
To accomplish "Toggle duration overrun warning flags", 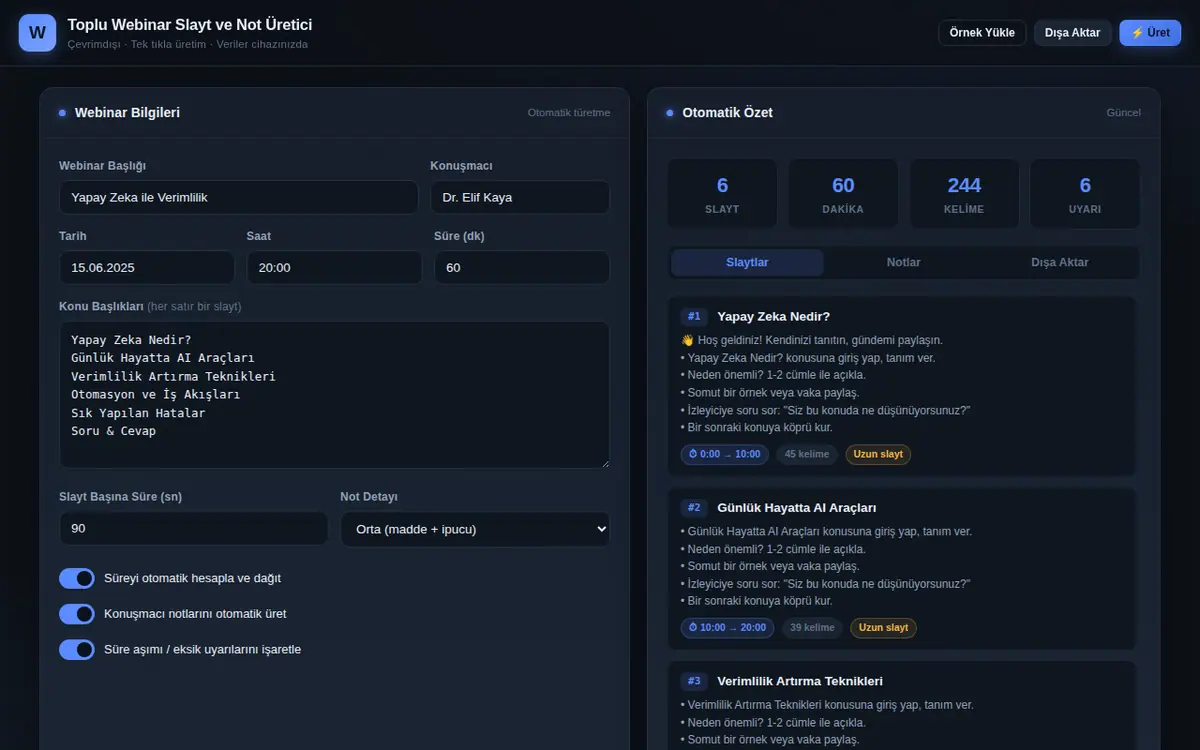I will (x=77, y=650).
